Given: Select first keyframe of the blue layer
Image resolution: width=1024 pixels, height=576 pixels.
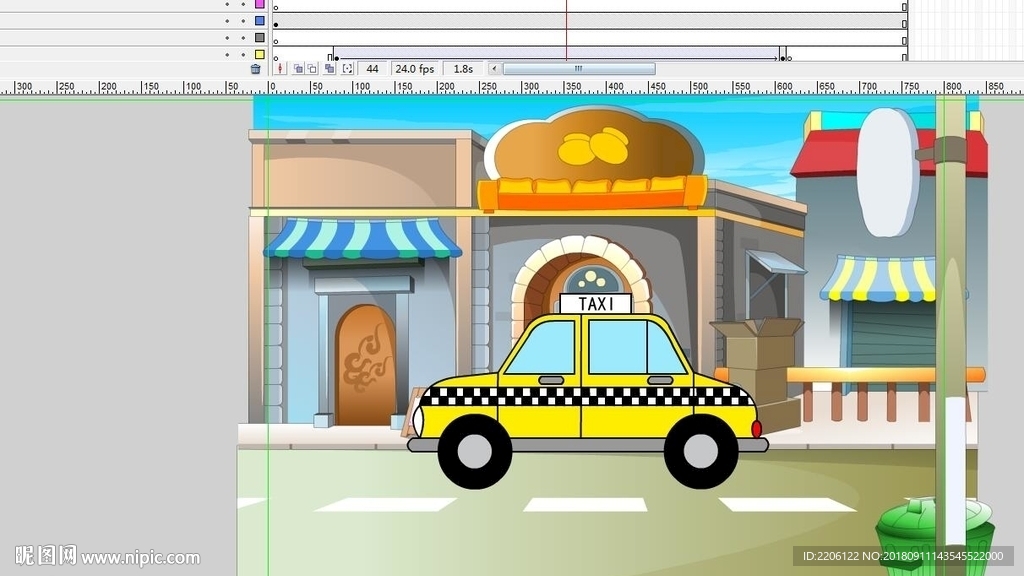Looking at the screenshot, I should point(276,24).
